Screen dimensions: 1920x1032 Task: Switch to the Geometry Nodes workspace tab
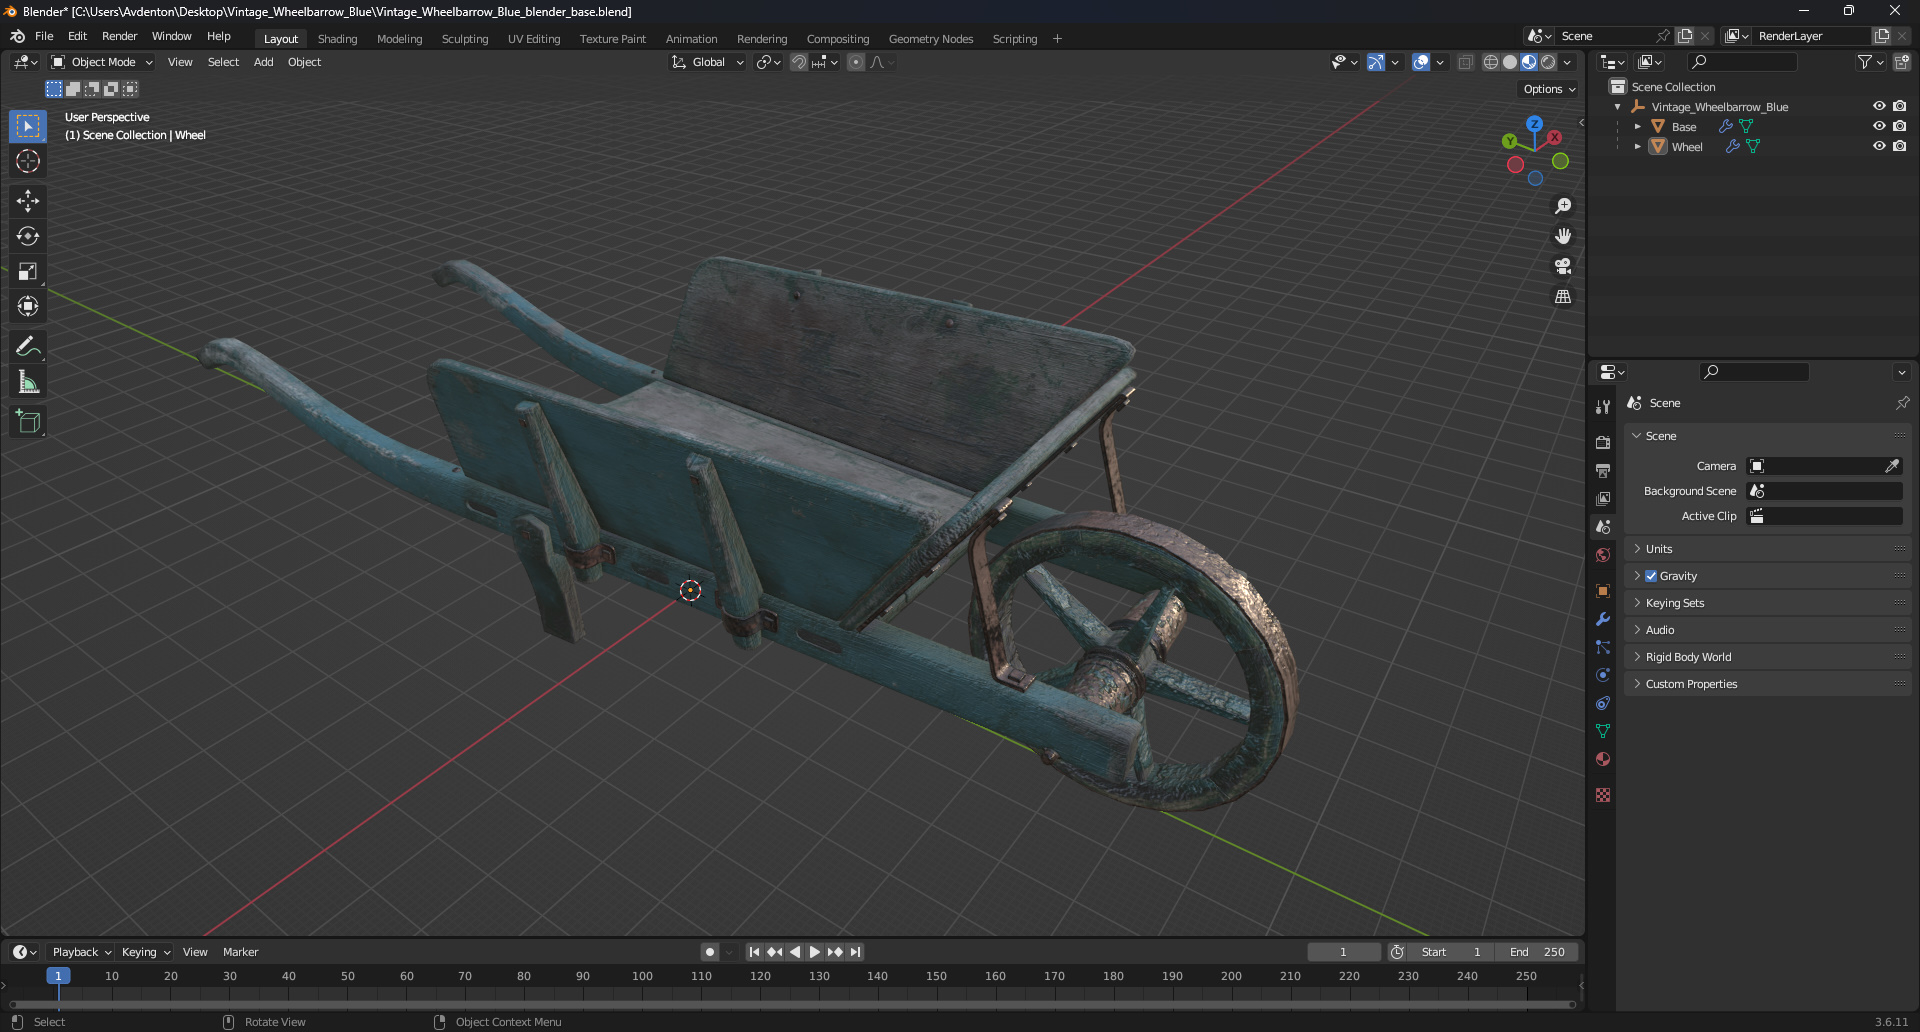[x=931, y=39]
